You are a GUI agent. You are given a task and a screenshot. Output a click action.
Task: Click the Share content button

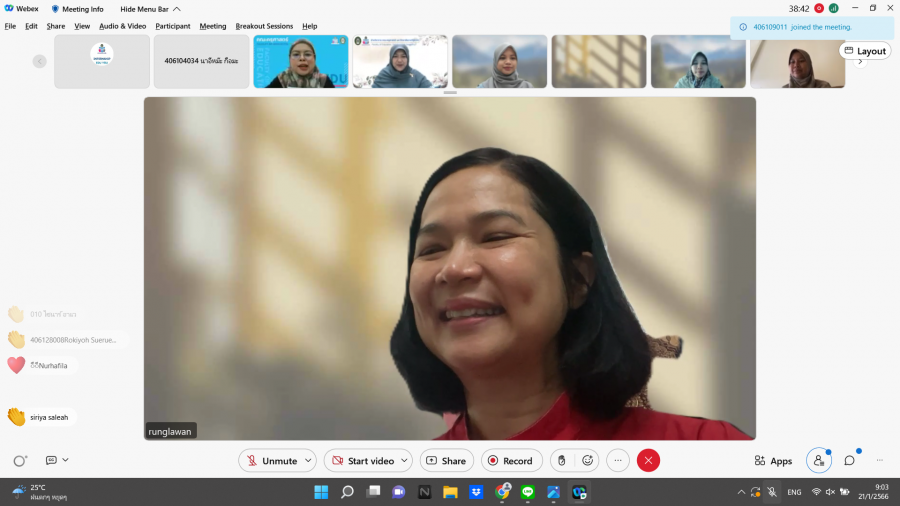point(446,460)
